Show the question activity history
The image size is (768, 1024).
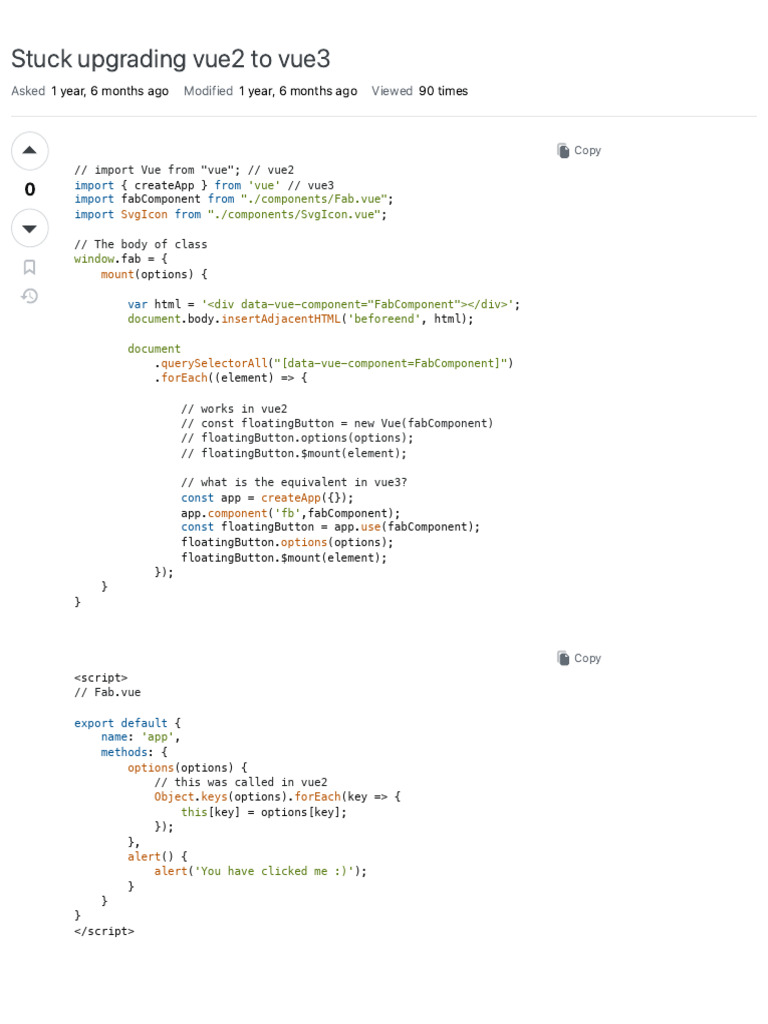point(29,296)
